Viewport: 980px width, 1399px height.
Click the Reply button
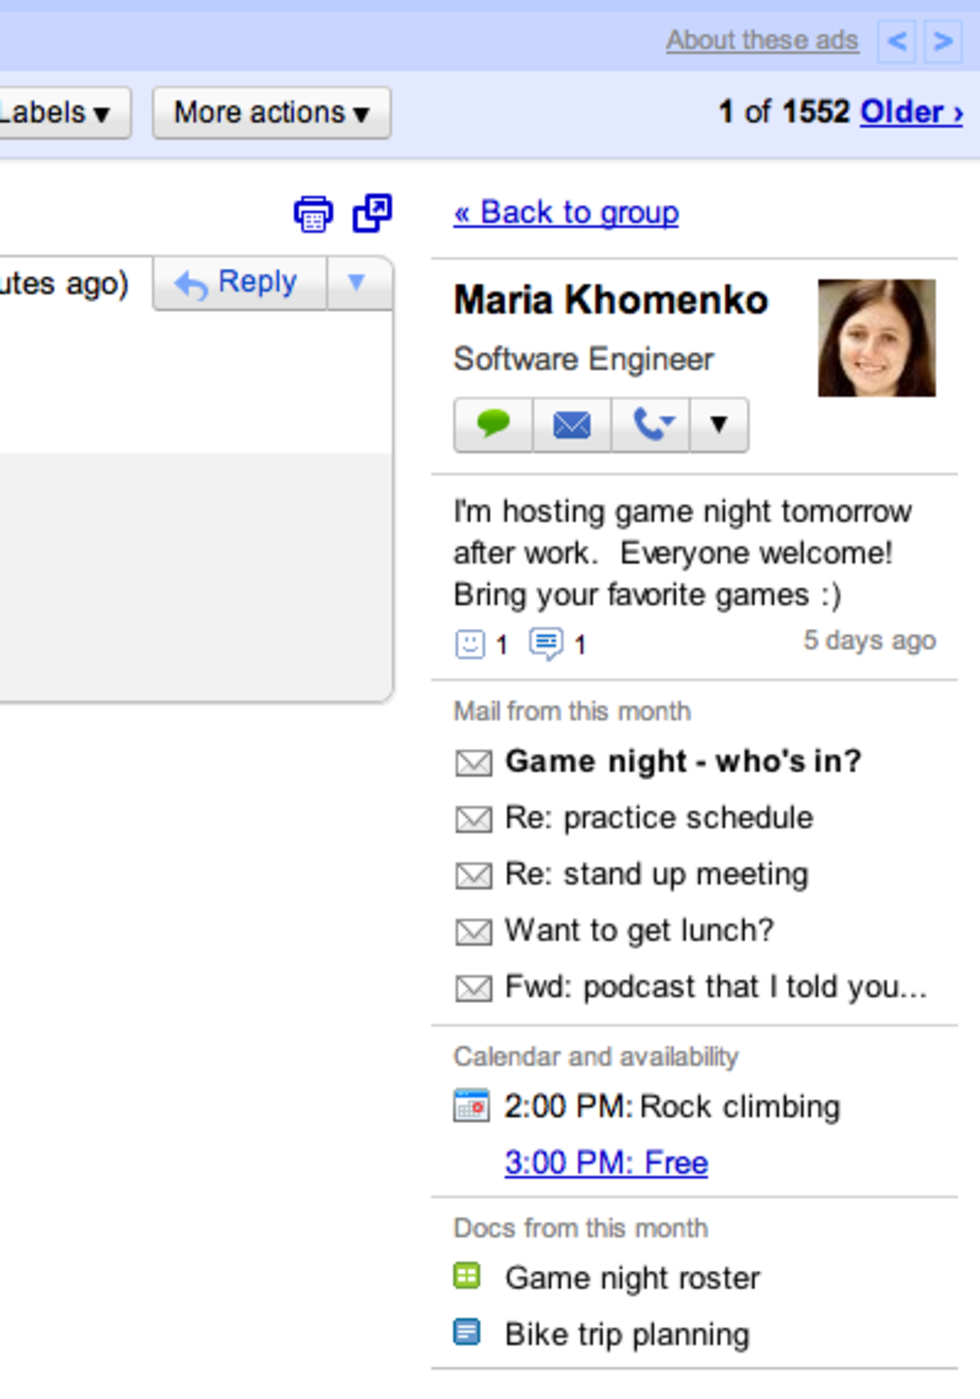[x=240, y=283]
